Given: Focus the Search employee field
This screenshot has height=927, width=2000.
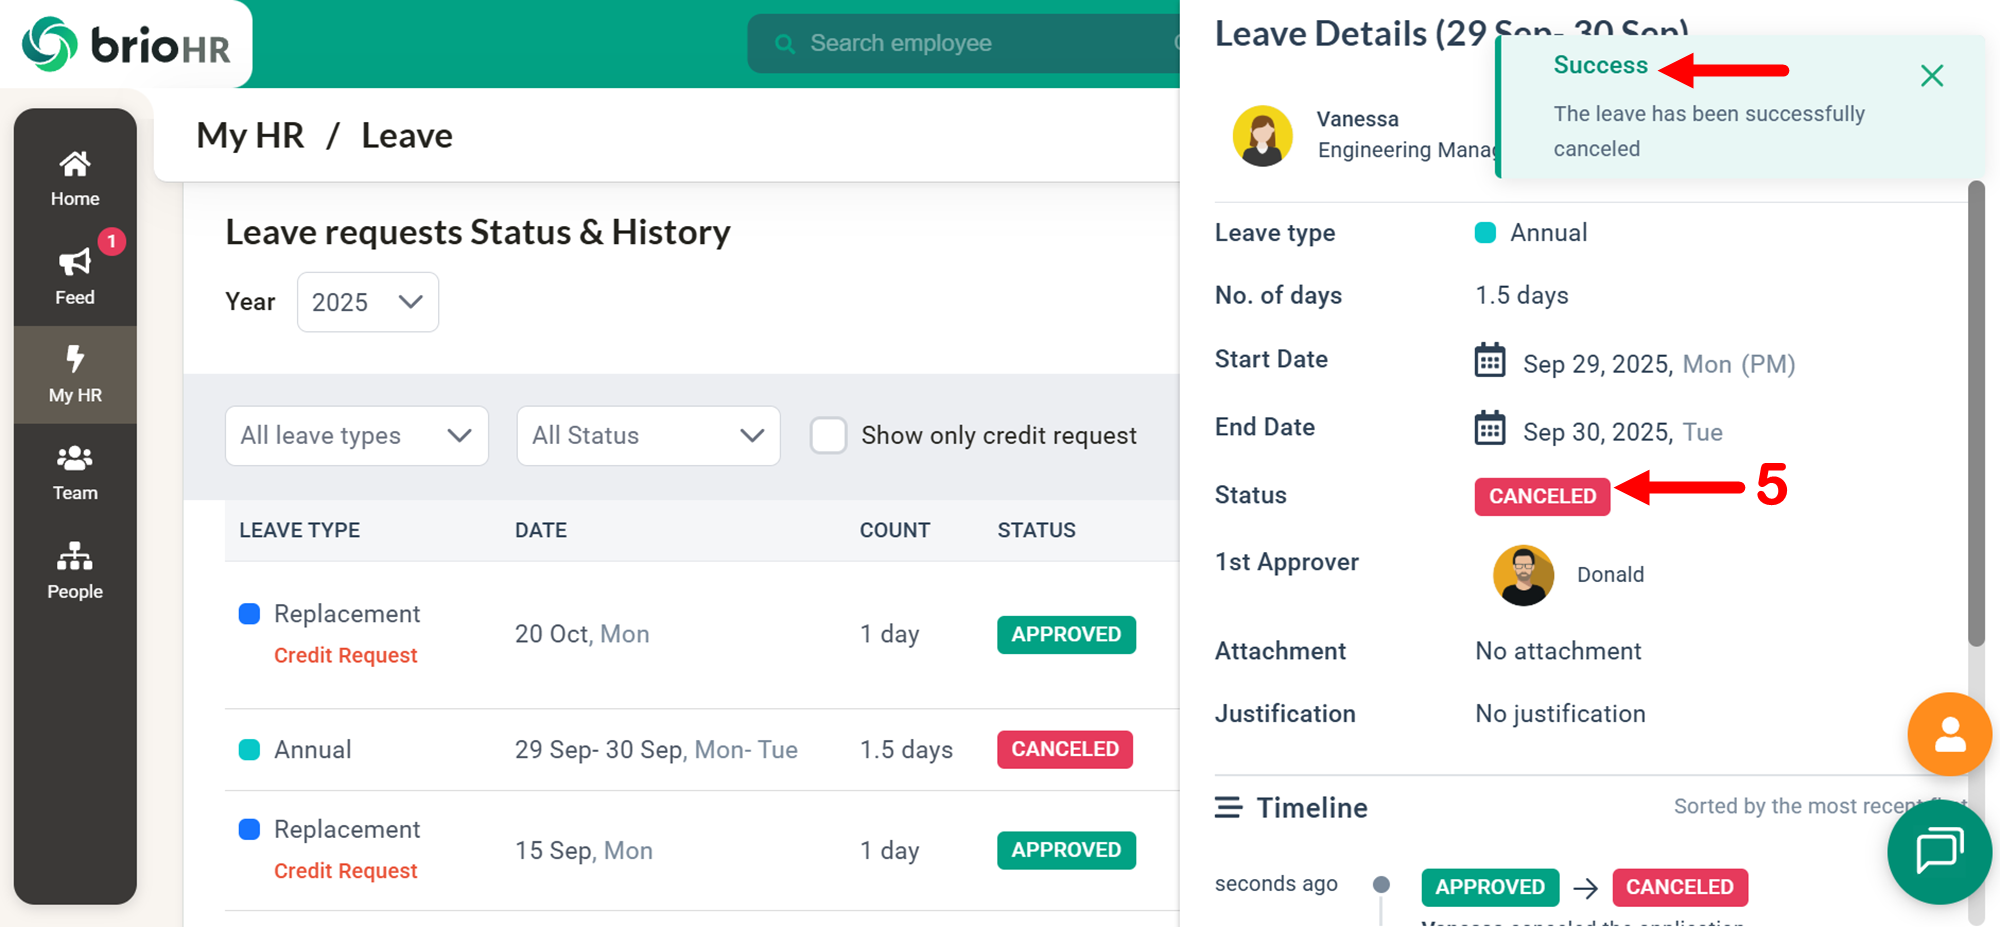Looking at the screenshot, I should (960, 44).
